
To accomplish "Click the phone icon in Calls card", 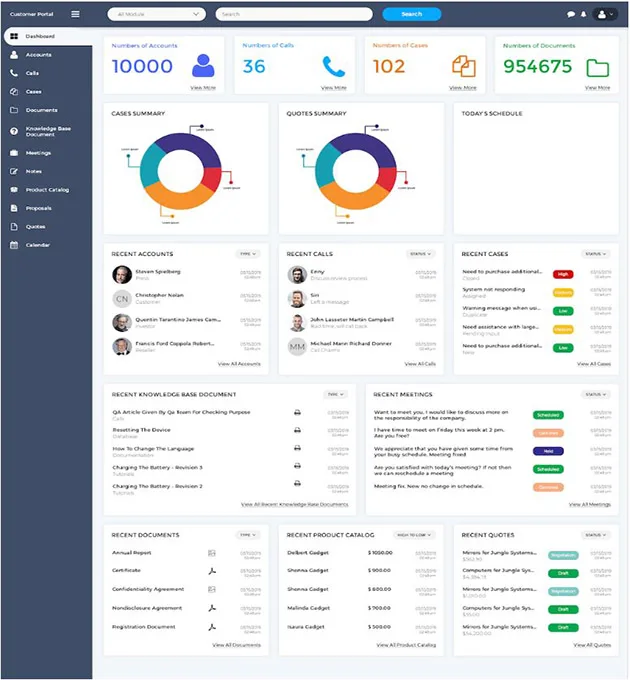I will coord(333,67).
